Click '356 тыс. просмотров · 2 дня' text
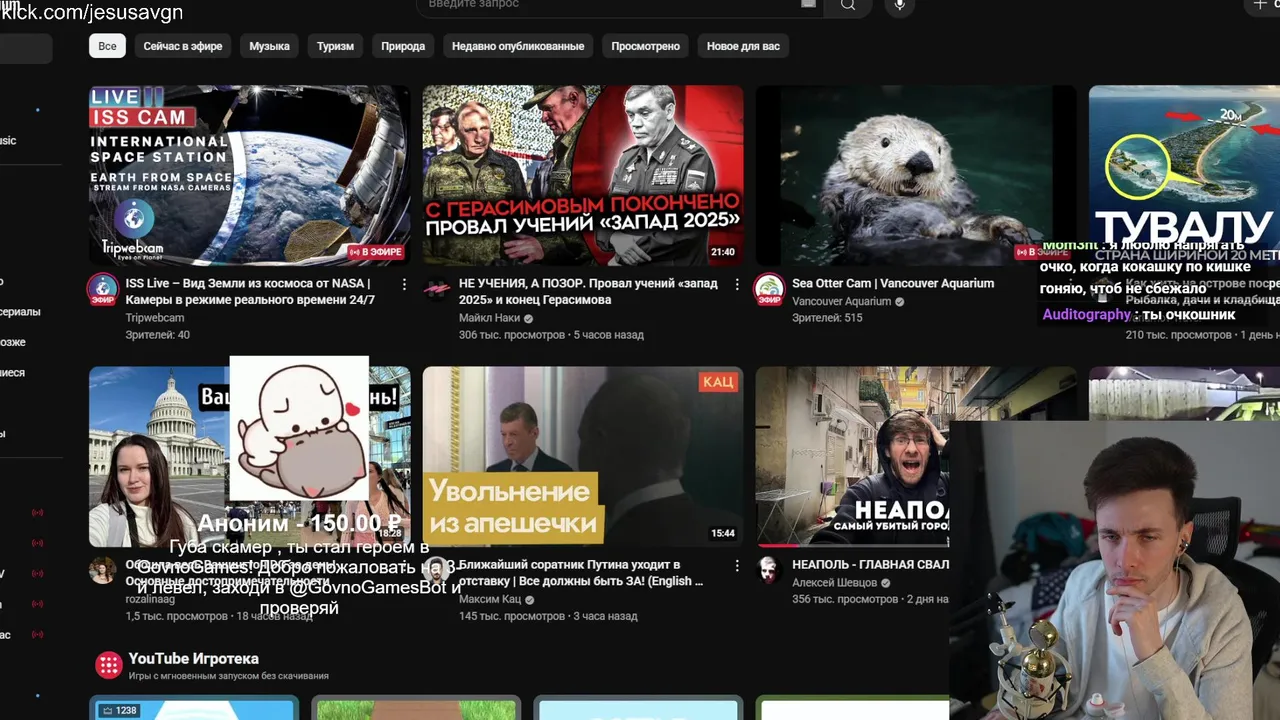The height and width of the screenshot is (720, 1280). [x=870, y=599]
